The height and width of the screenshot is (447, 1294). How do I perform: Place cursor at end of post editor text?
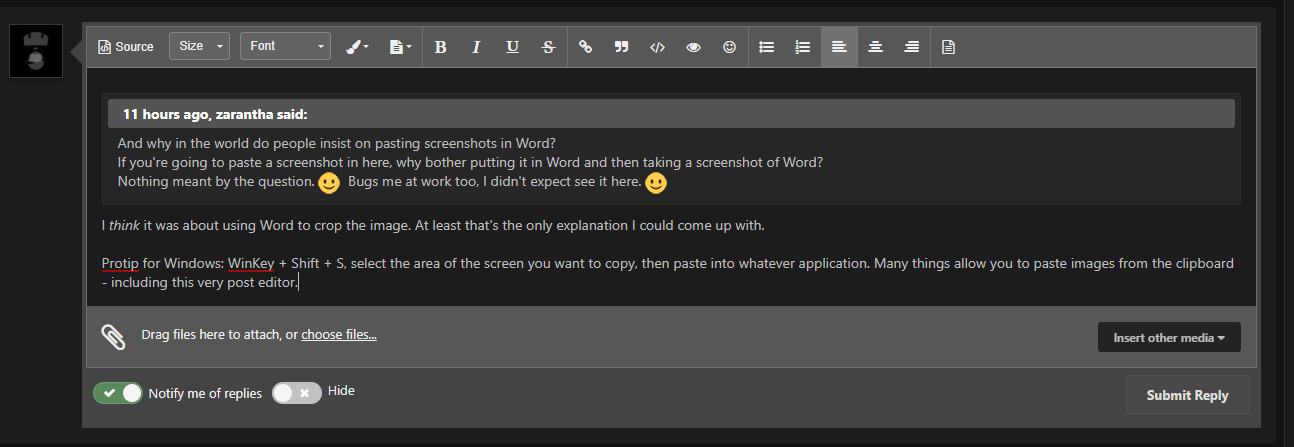click(298, 283)
